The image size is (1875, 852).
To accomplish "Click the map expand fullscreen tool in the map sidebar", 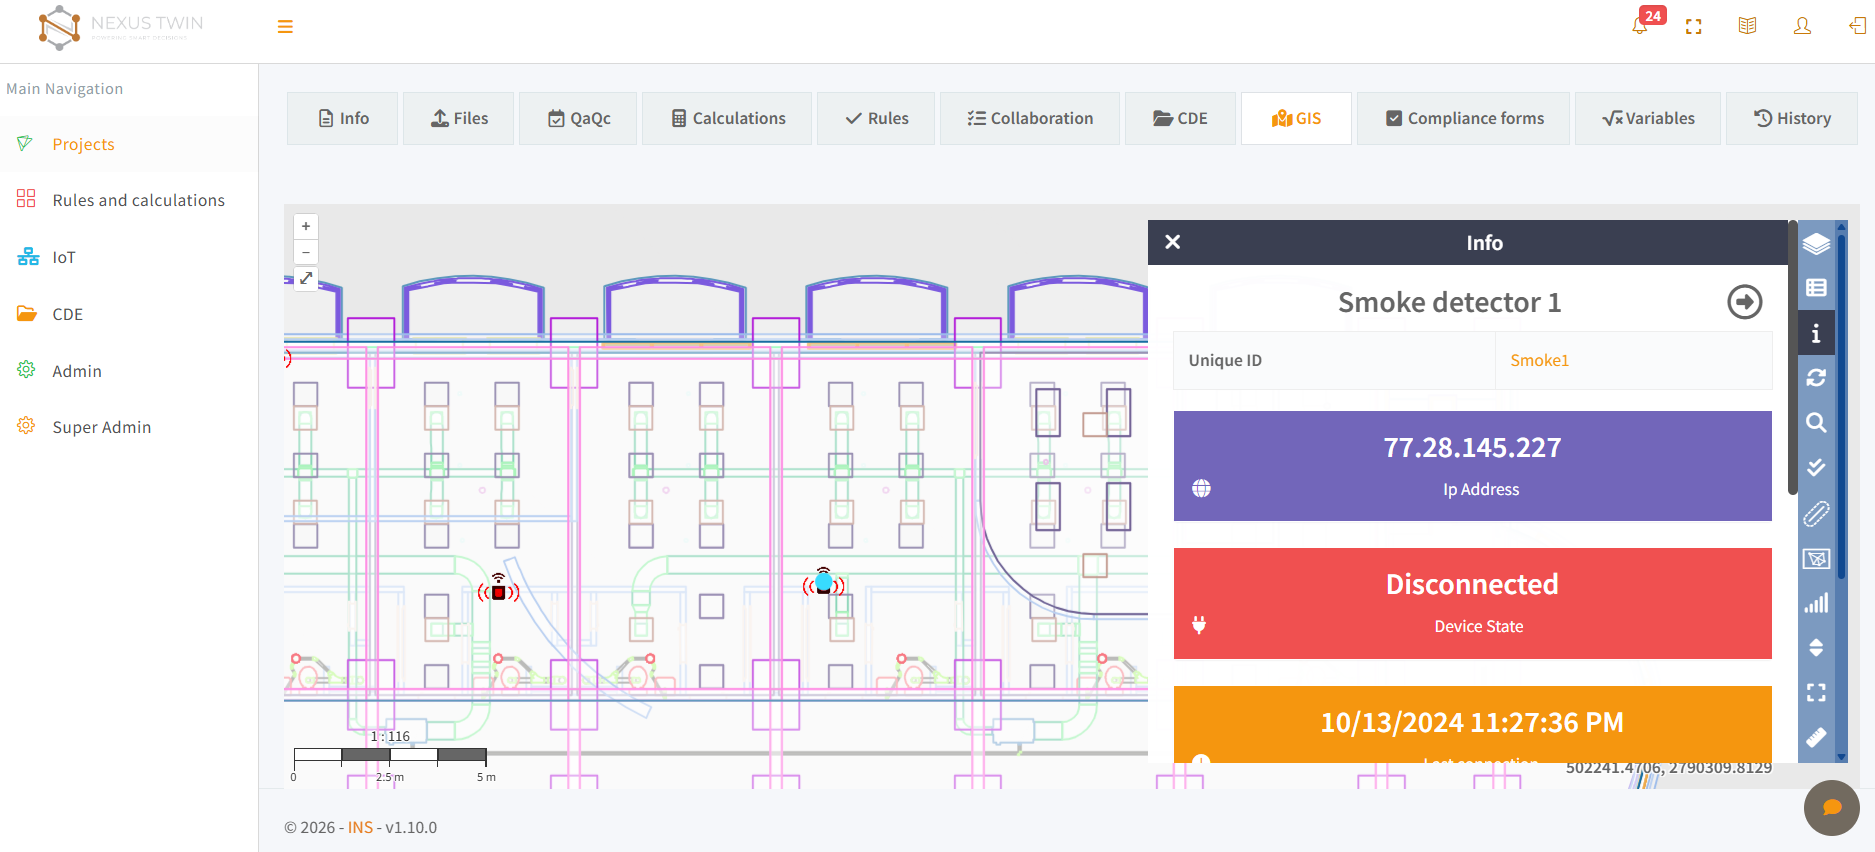I will point(1816,693).
